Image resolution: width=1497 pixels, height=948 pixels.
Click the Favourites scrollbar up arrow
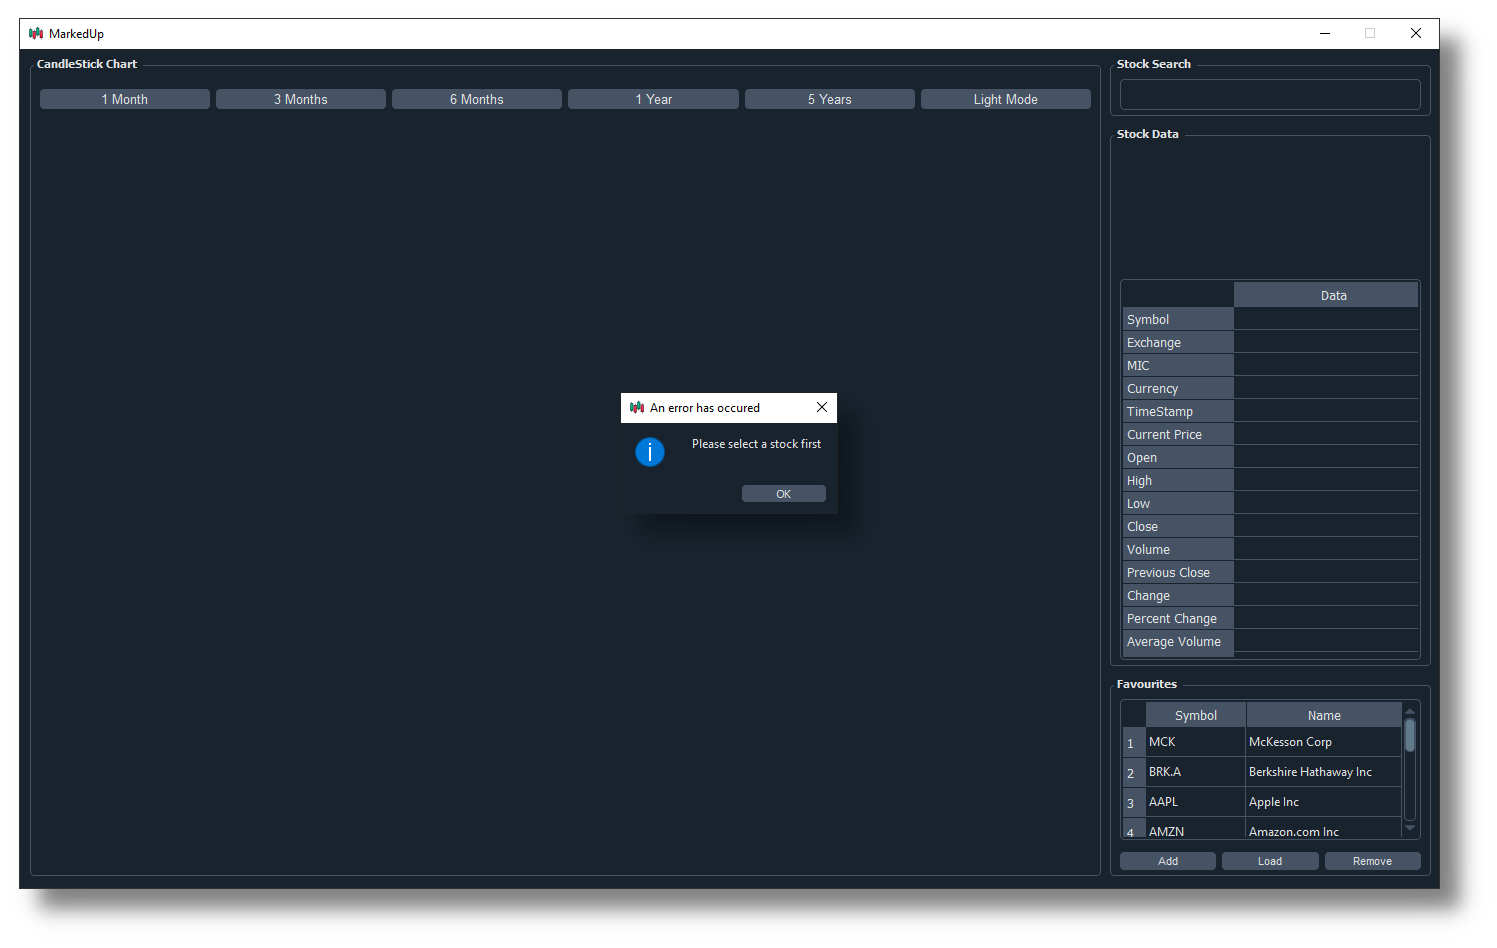tap(1410, 711)
